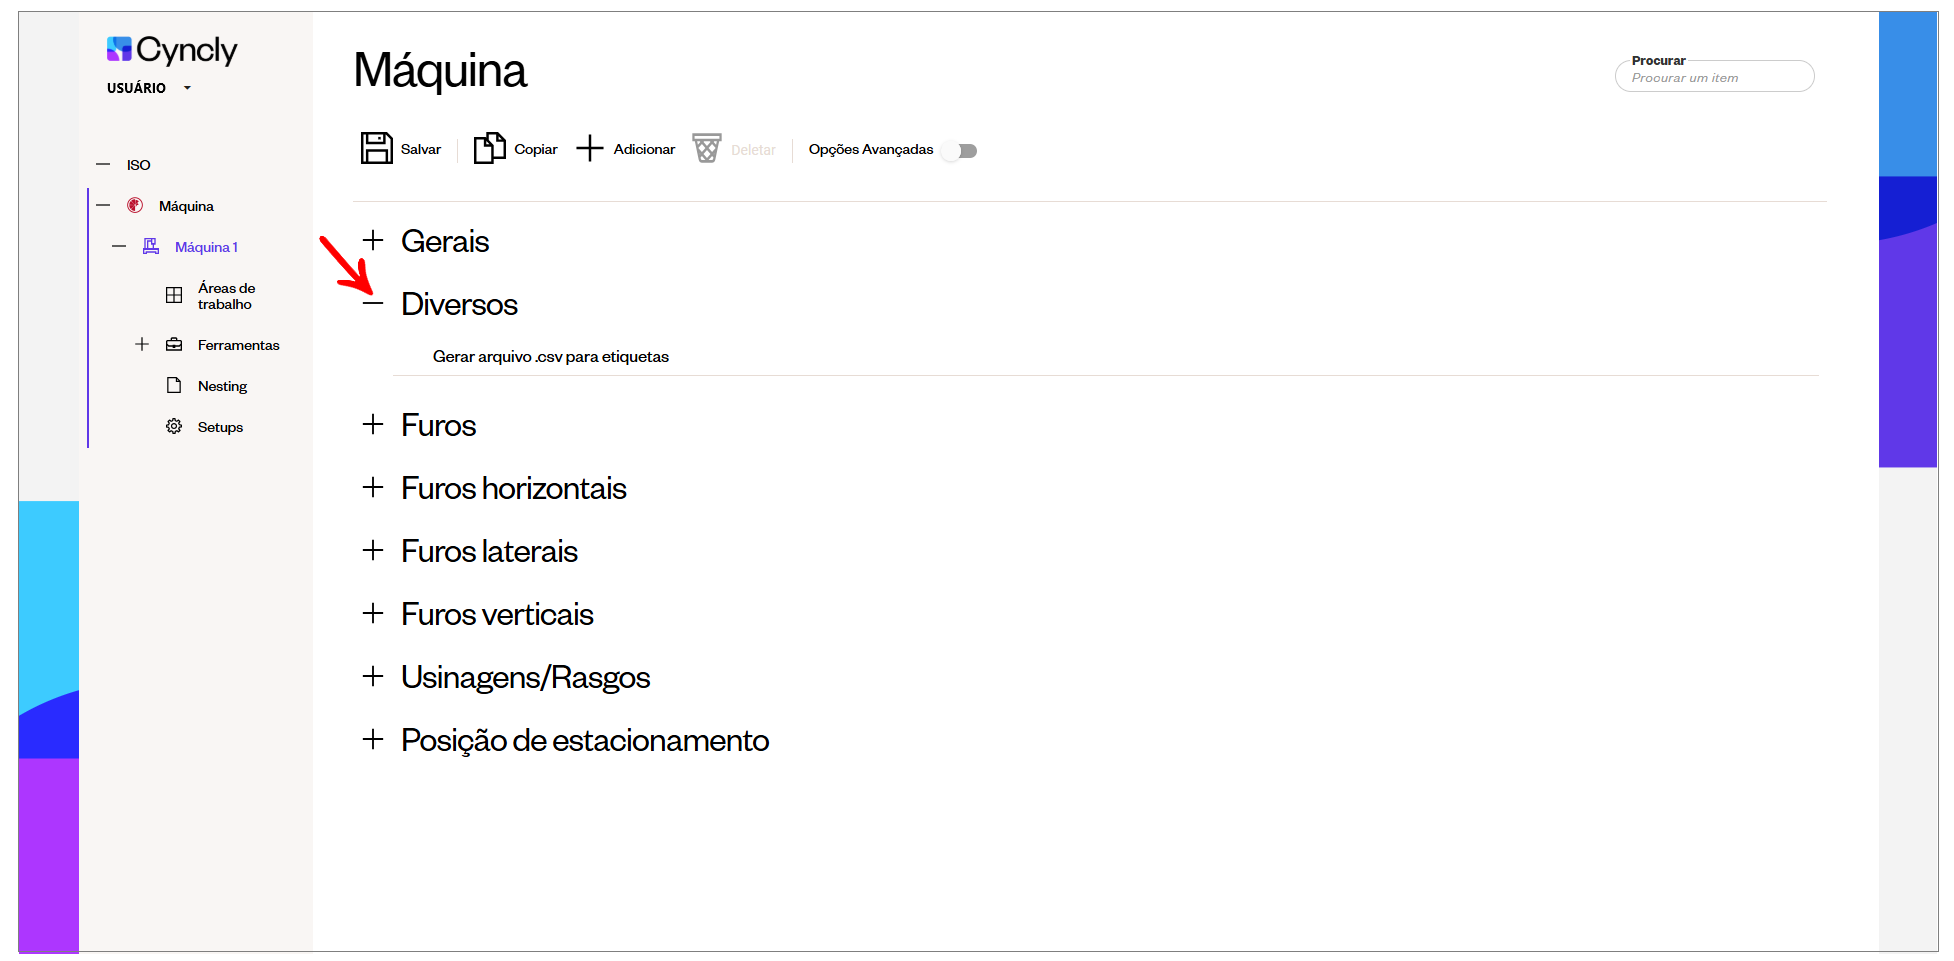Open Setups via its gear icon
The height and width of the screenshot is (961, 1954).
pyautogui.click(x=174, y=426)
